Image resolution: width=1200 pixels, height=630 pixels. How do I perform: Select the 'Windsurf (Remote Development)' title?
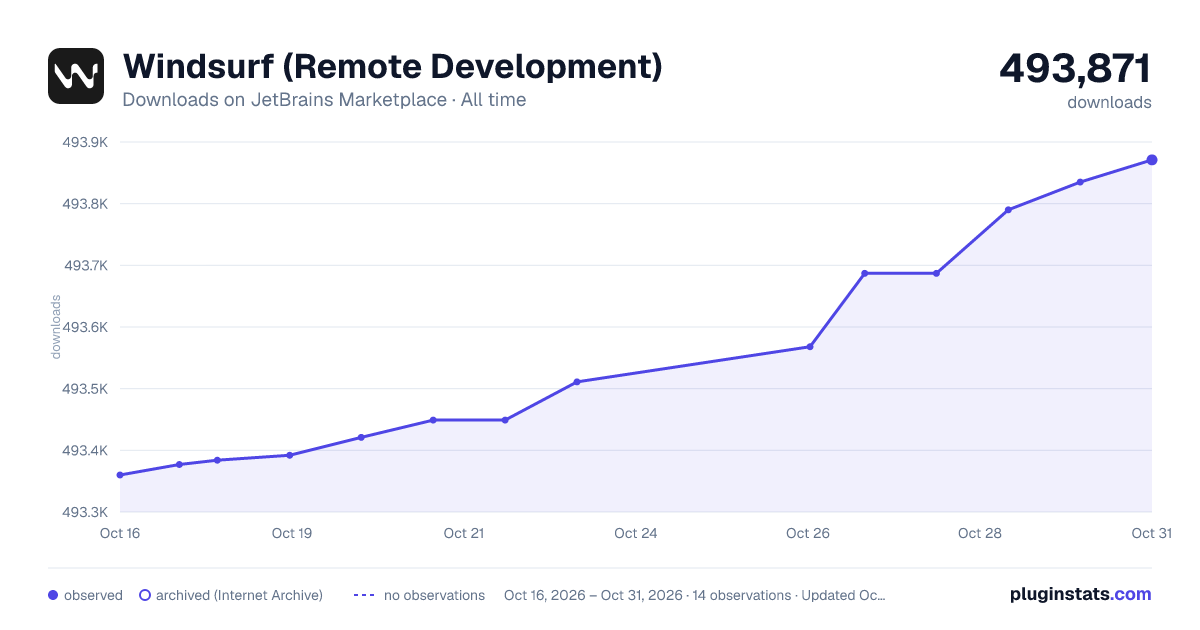coord(392,67)
